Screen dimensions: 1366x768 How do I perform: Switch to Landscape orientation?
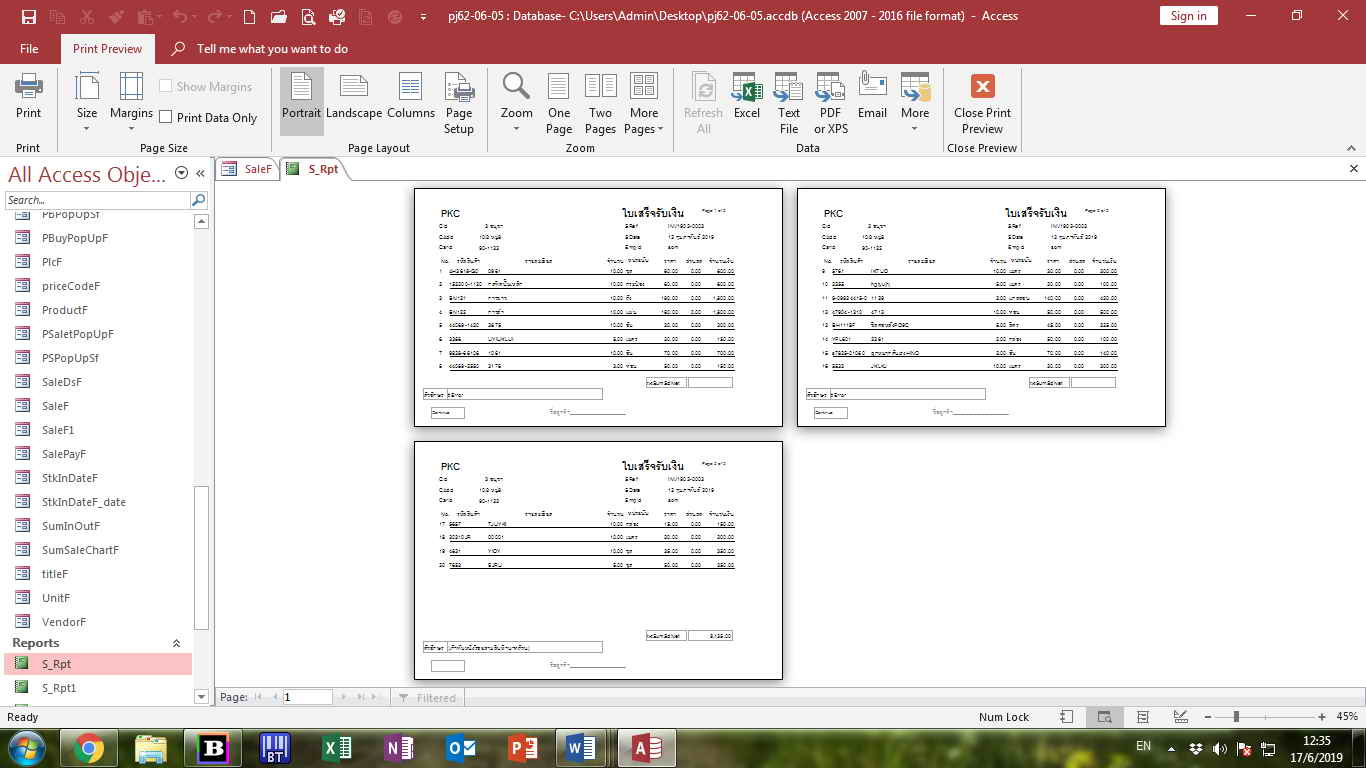(x=354, y=97)
